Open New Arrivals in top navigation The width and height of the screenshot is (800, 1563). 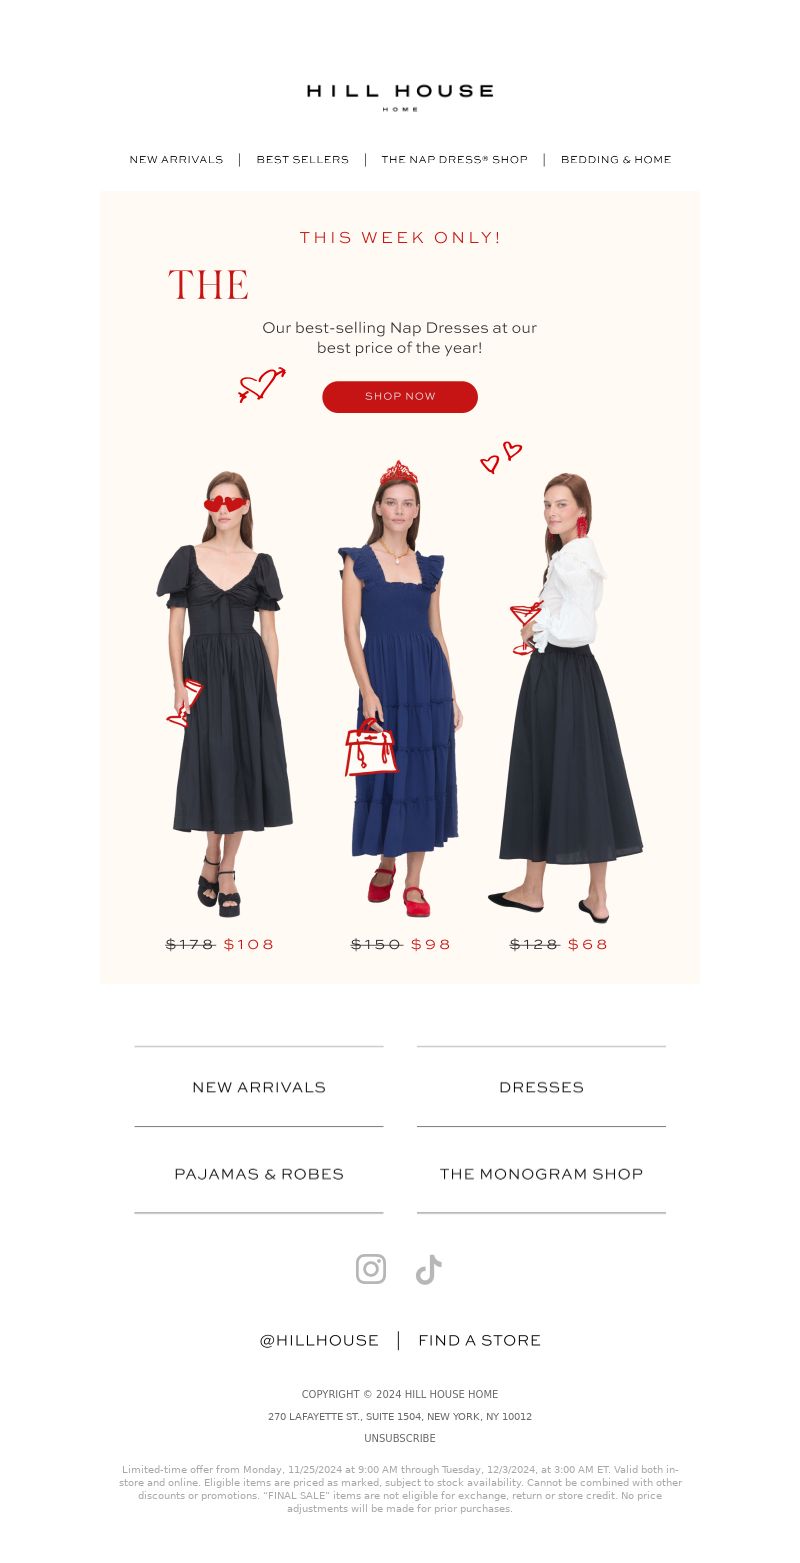click(176, 160)
